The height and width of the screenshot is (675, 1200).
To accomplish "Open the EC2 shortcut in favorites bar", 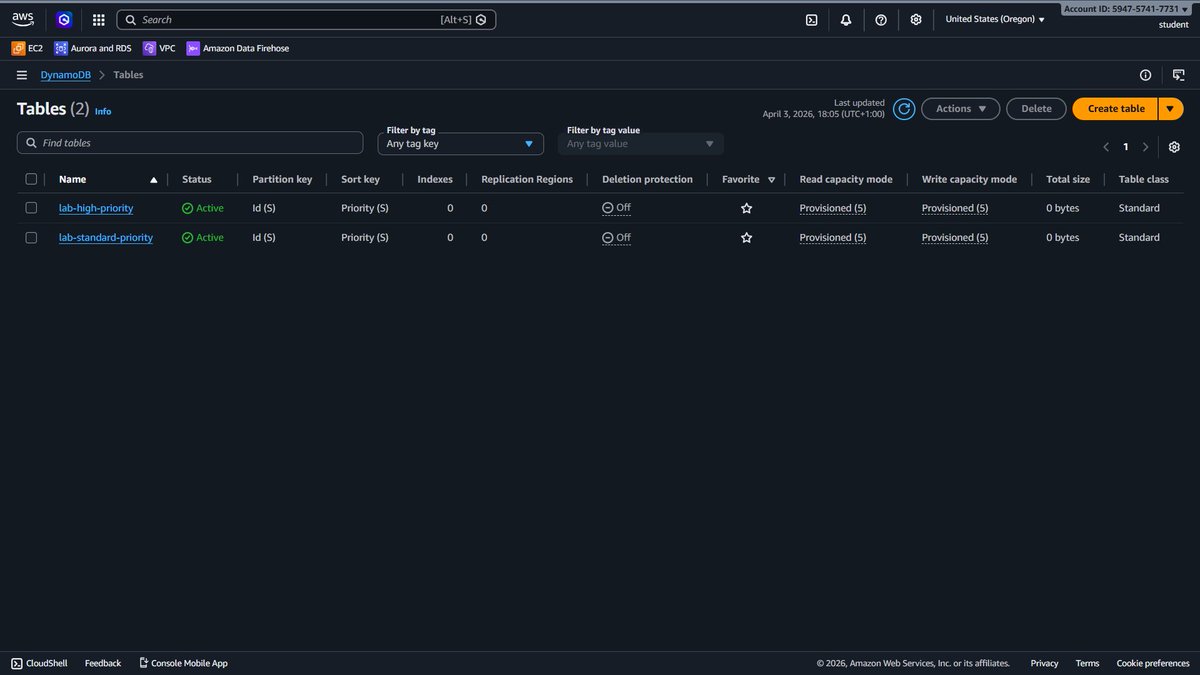I will 27,48.
